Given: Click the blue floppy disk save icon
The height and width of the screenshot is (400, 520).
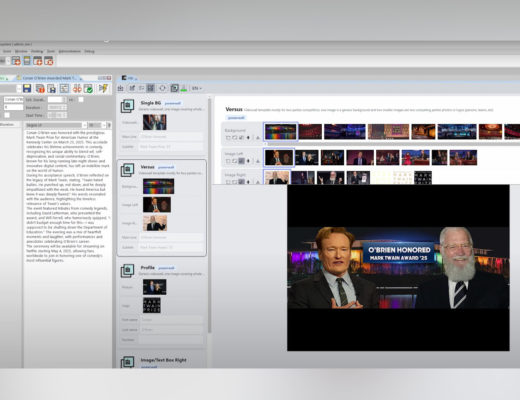Looking at the screenshot, I should pyautogui.click(x=27, y=88).
